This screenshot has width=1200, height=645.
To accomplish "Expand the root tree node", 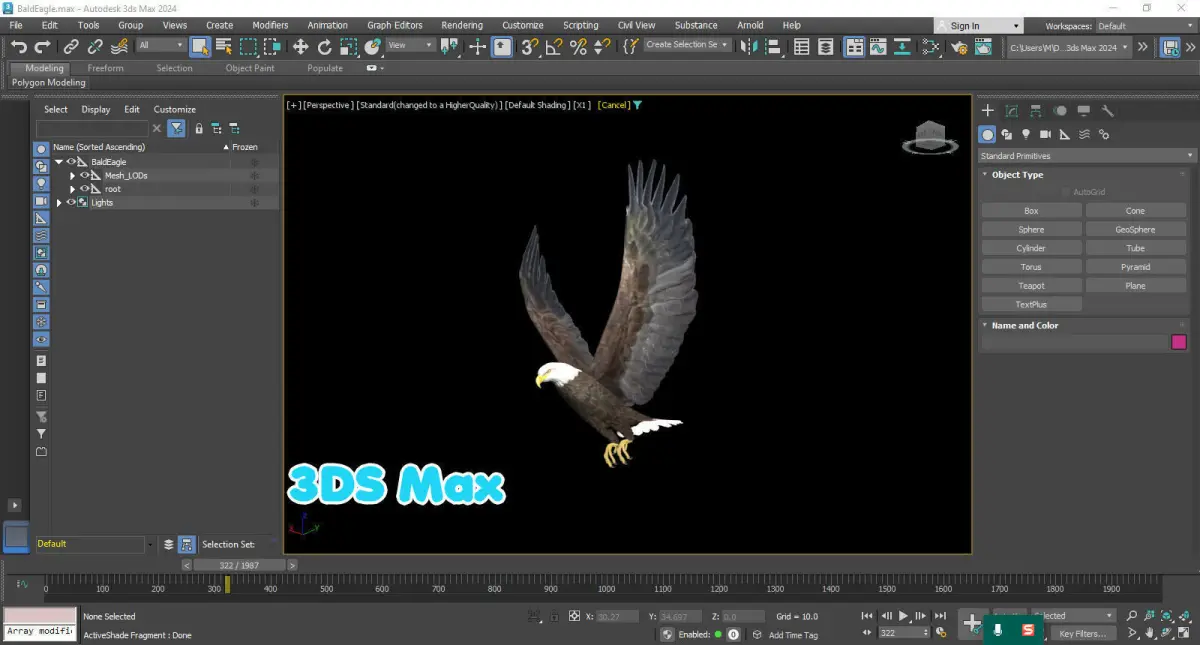I will click(72, 189).
